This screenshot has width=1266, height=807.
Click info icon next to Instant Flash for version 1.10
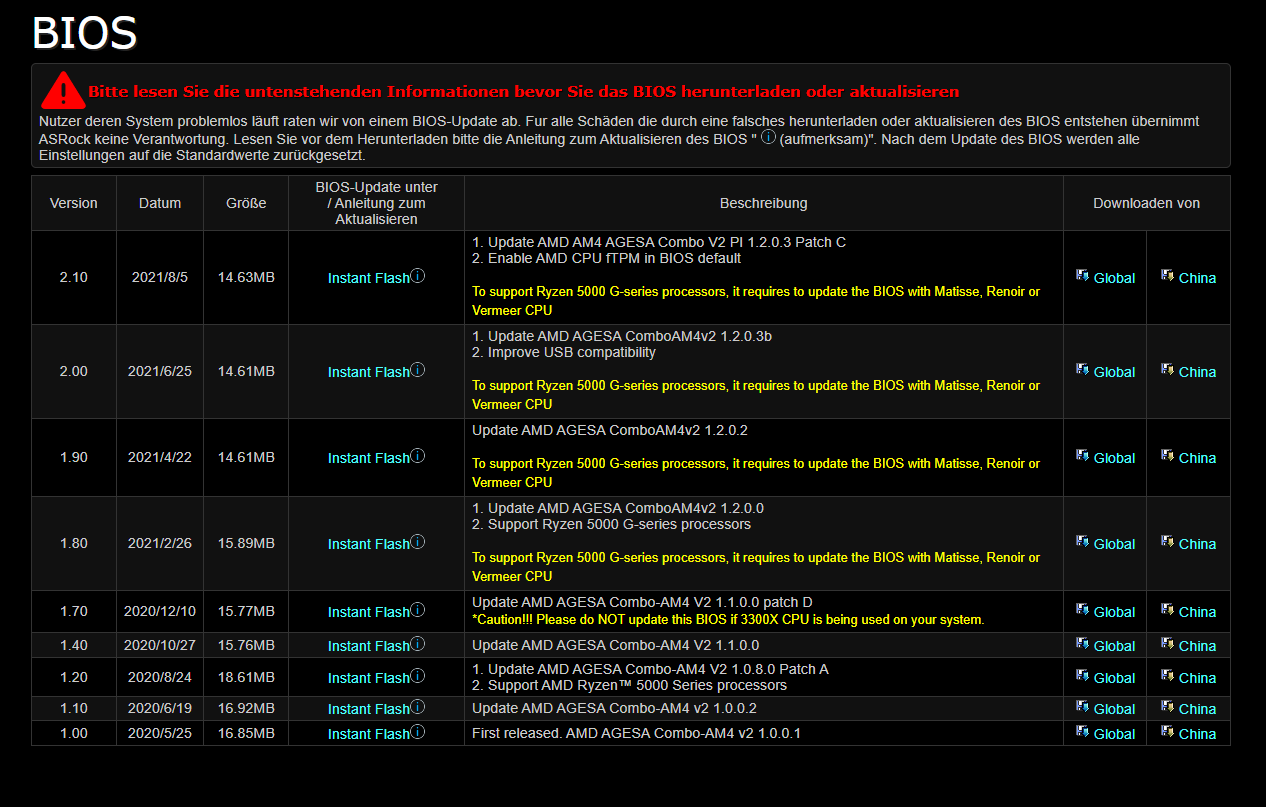418,707
